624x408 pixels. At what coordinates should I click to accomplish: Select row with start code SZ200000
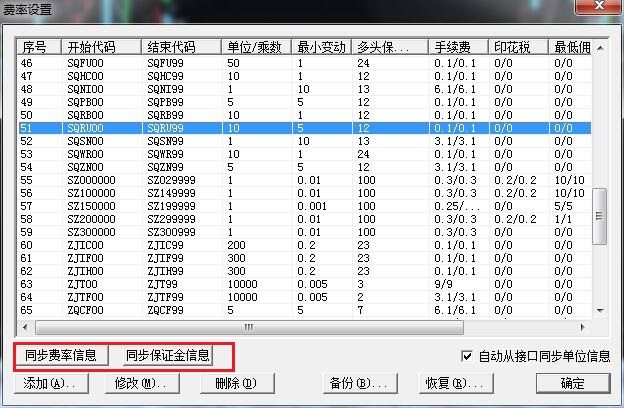pos(304,219)
